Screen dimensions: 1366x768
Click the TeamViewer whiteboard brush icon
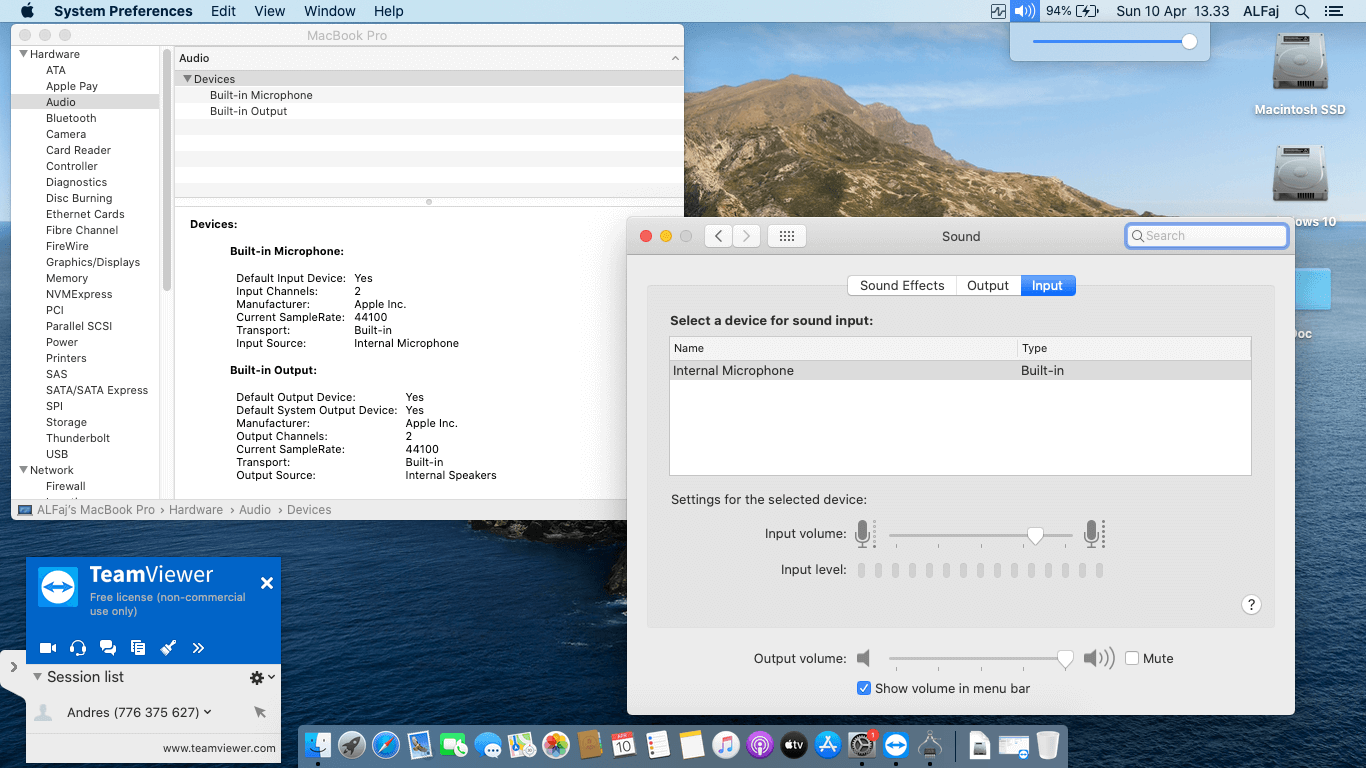pyautogui.click(x=168, y=648)
